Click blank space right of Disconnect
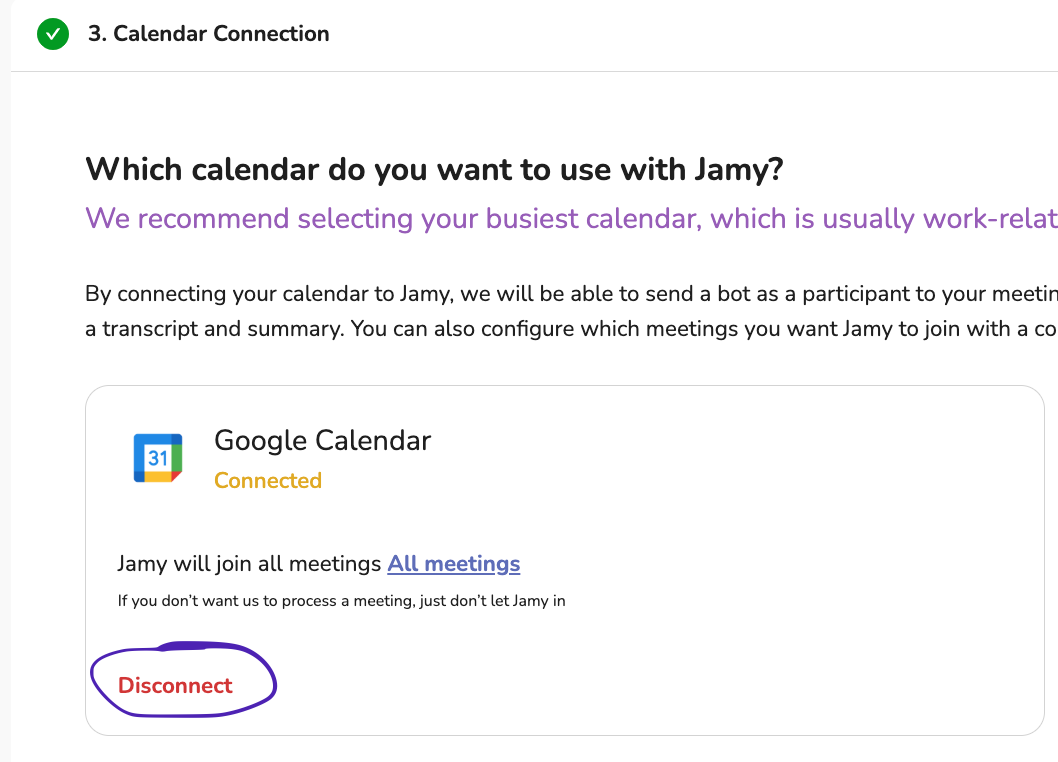This screenshot has height=762, width=1058. tap(600, 686)
